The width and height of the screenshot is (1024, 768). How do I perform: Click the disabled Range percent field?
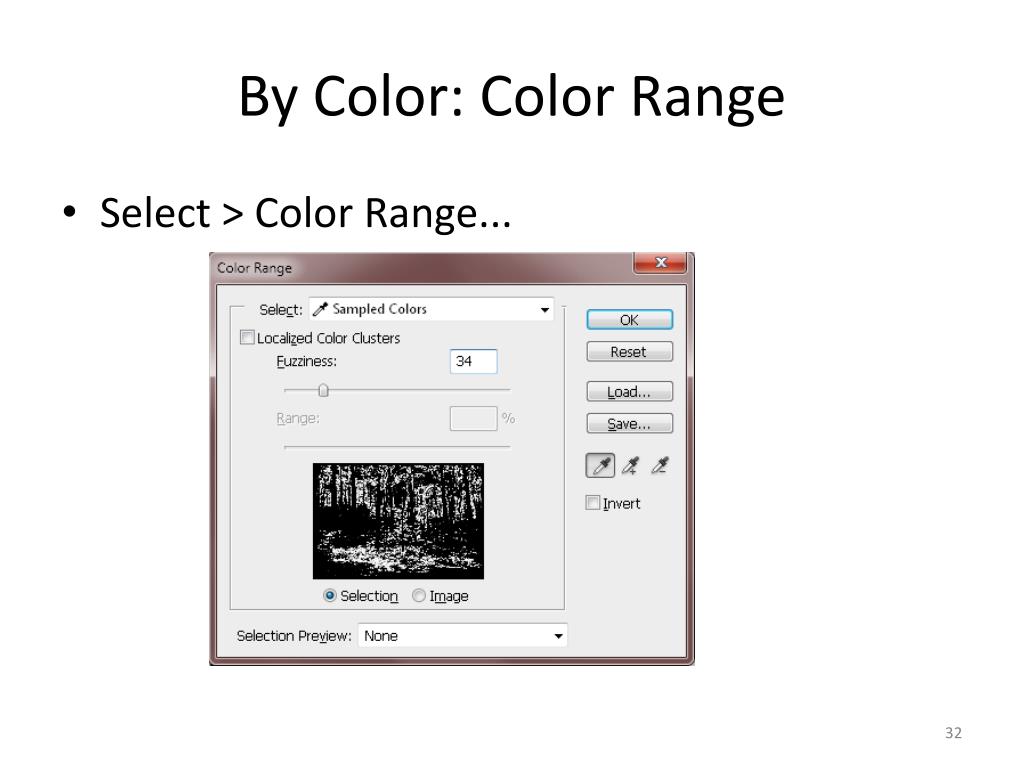pyautogui.click(x=473, y=419)
